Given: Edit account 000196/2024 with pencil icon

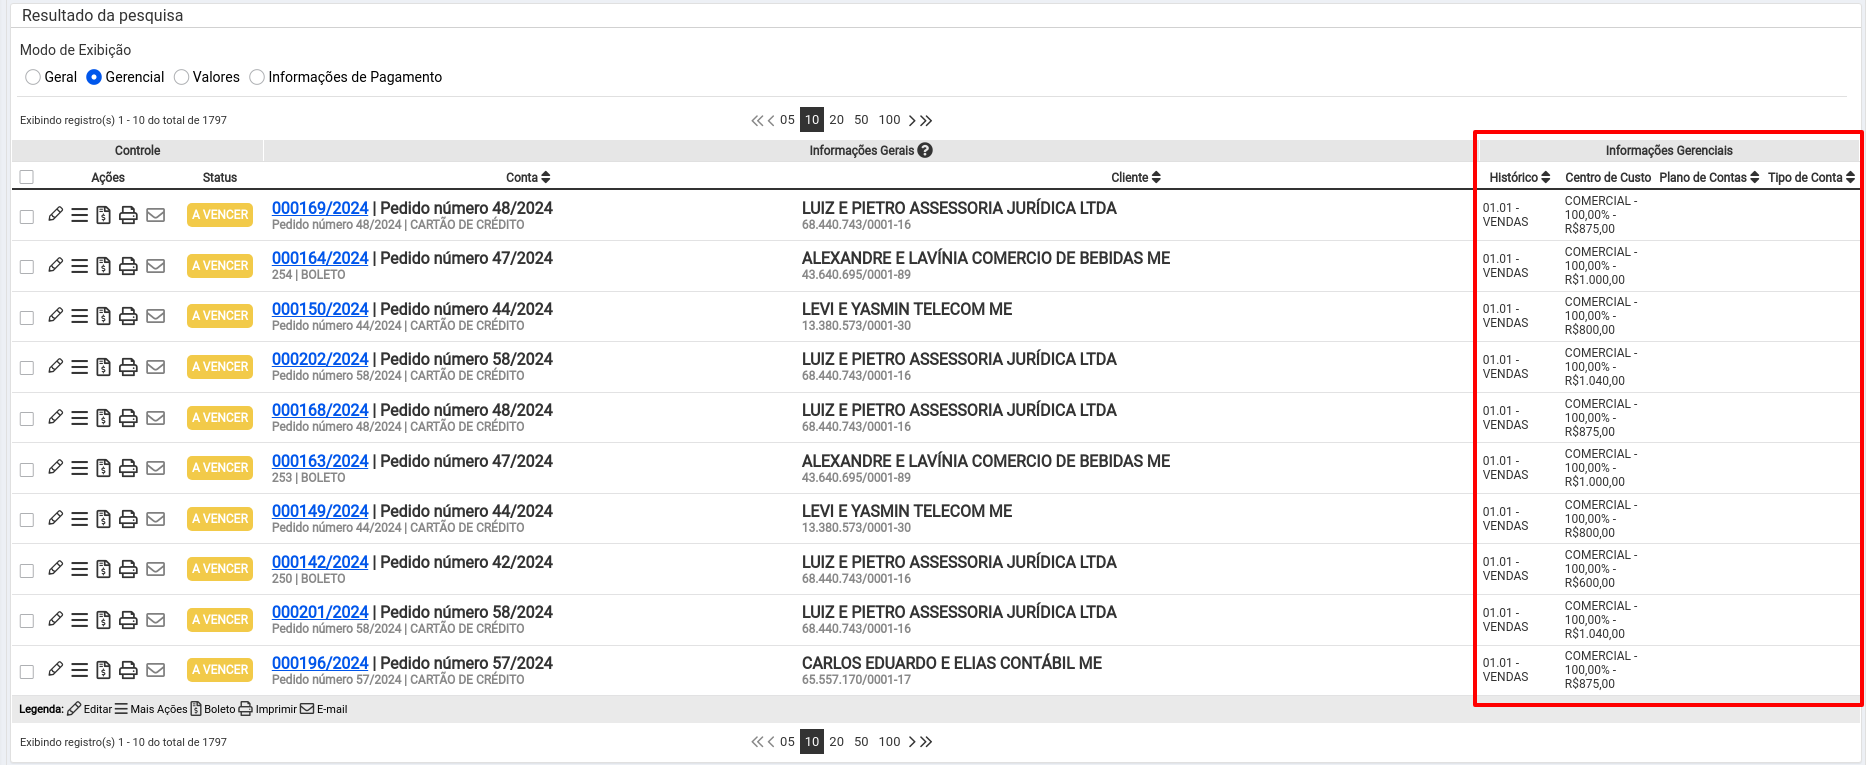Looking at the screenshot, I should [x=55, y=669].
